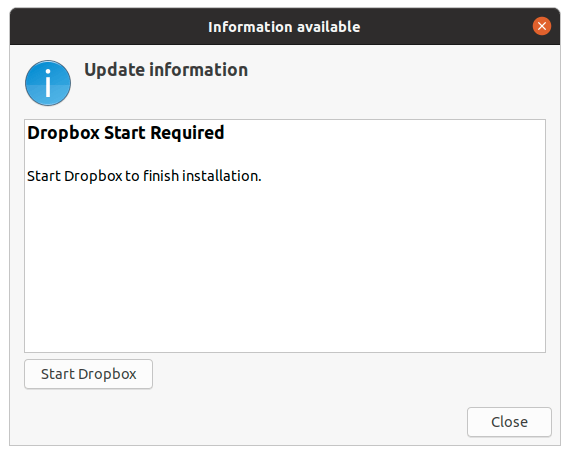This screenshot has width=570, height=455.
Task: Click the white letter i inside blue circle
Action: pos(48,83)
